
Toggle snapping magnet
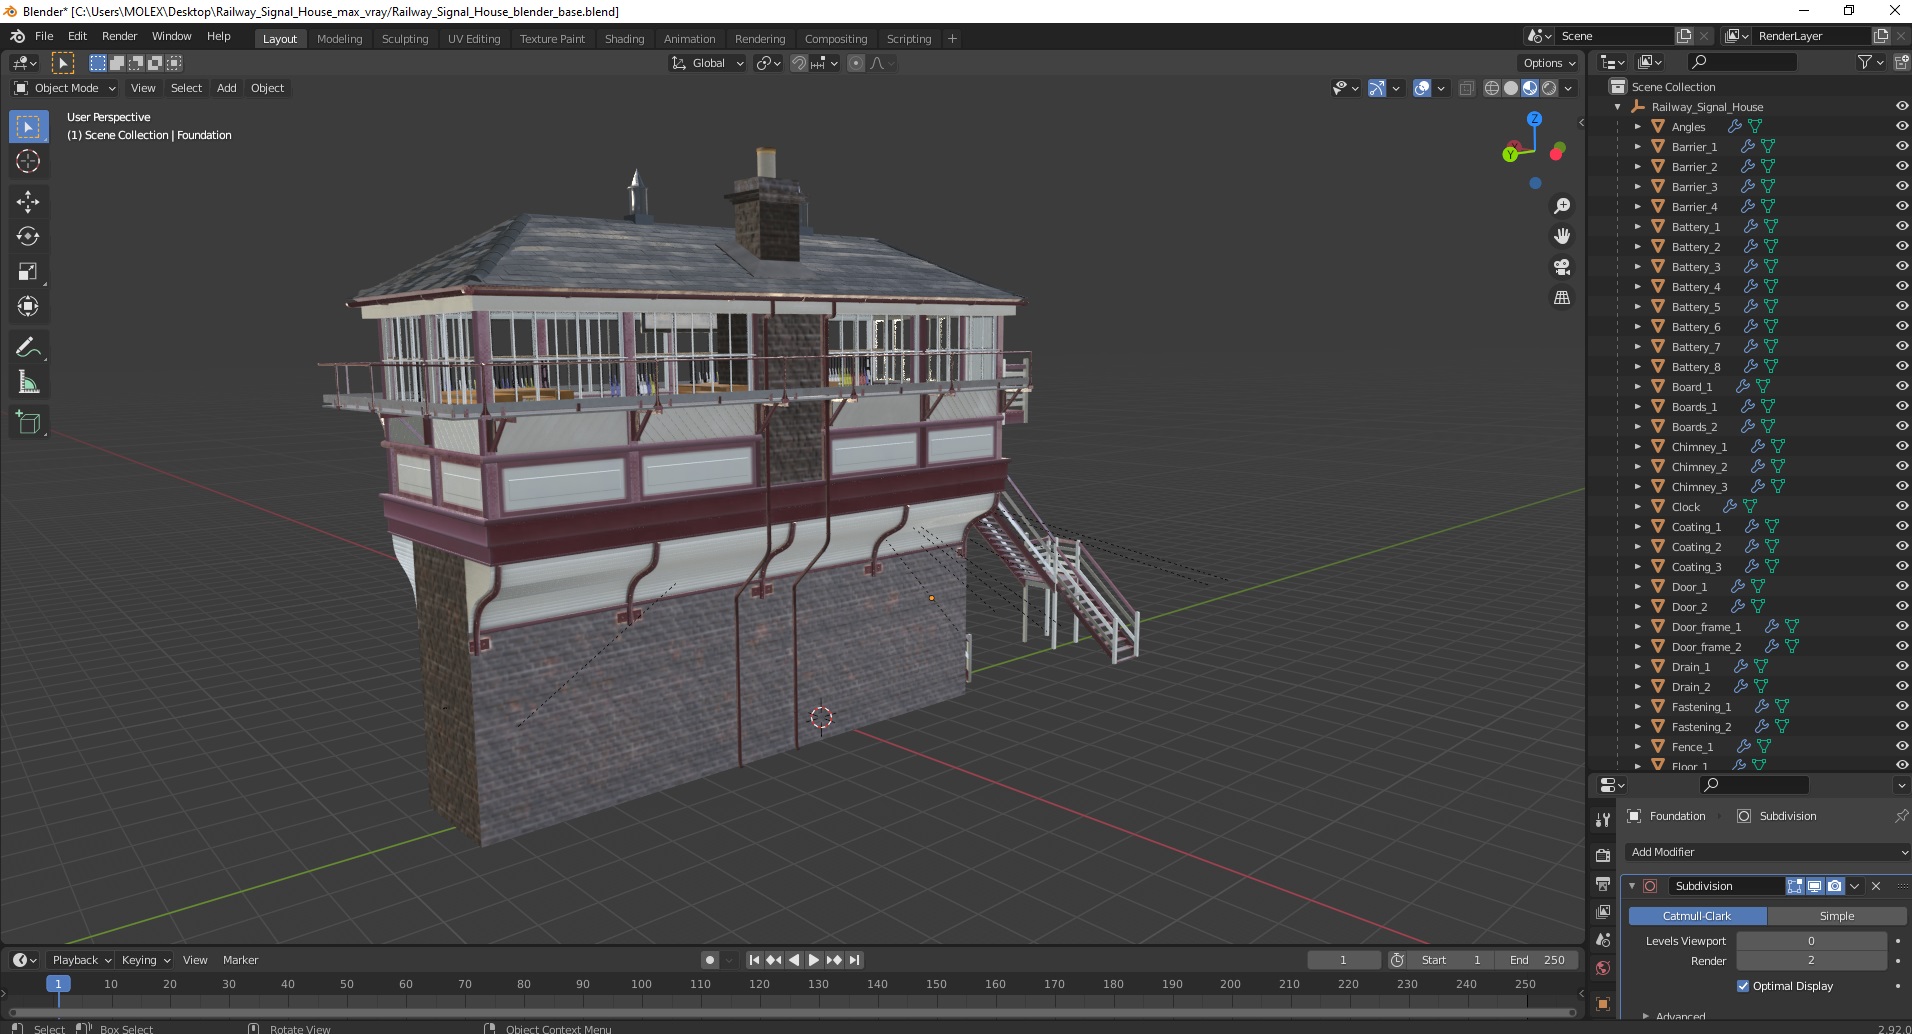pos(798,63)
